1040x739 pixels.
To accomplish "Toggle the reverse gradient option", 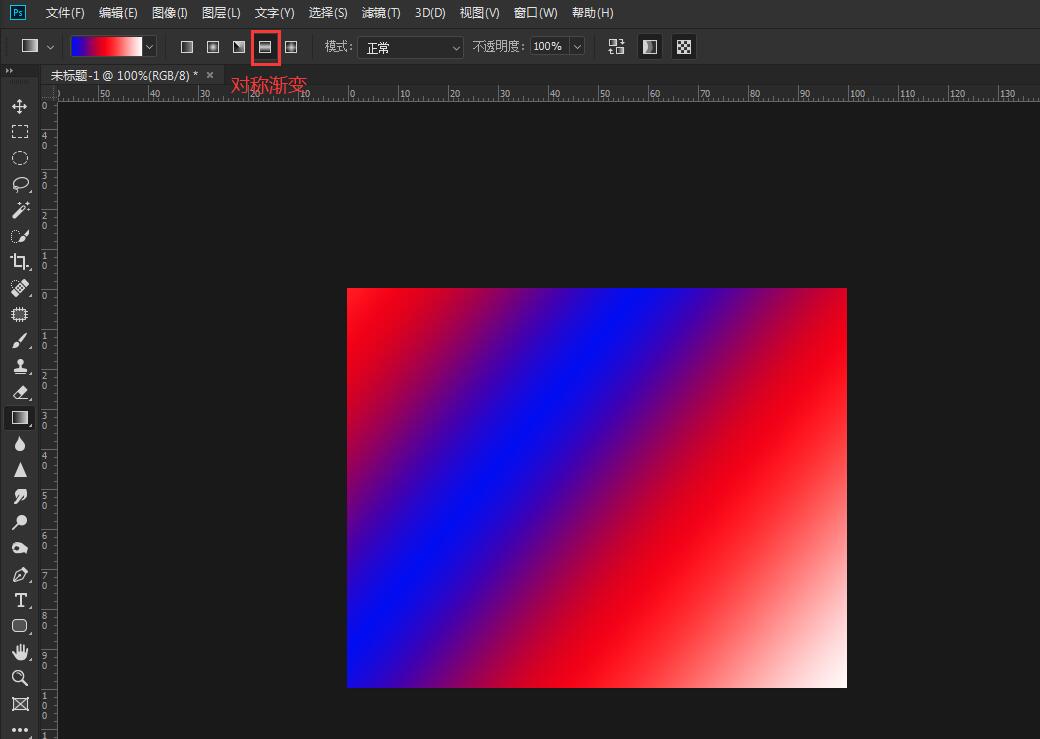I will point(616,47).
